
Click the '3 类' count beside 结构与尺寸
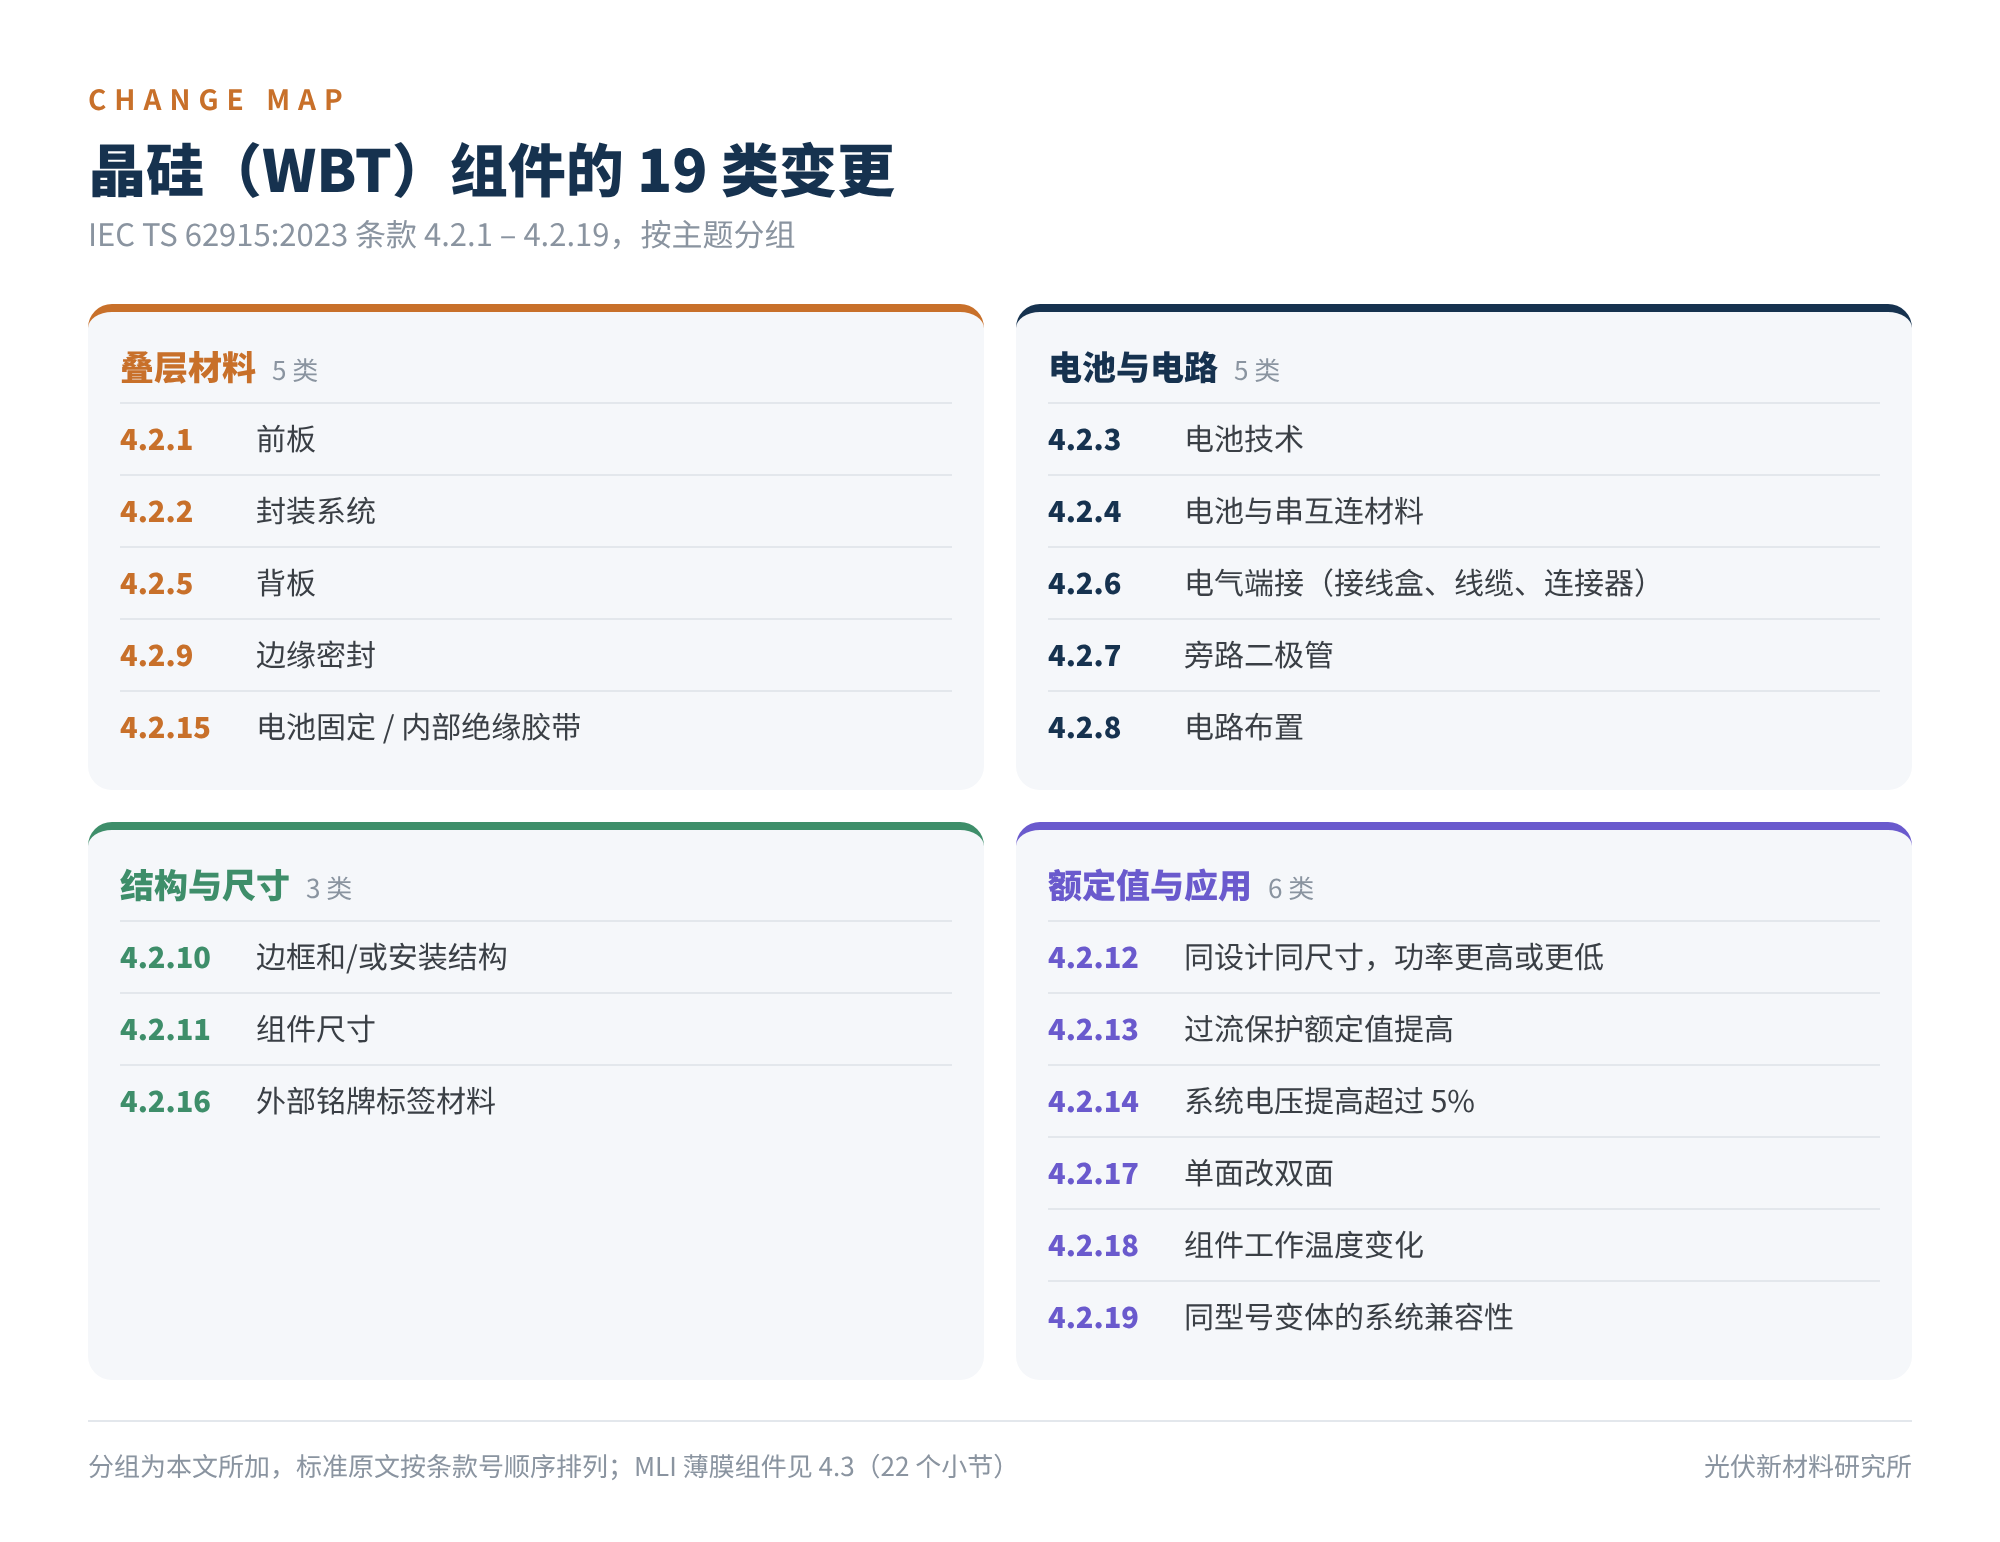[x=328, y=888]
